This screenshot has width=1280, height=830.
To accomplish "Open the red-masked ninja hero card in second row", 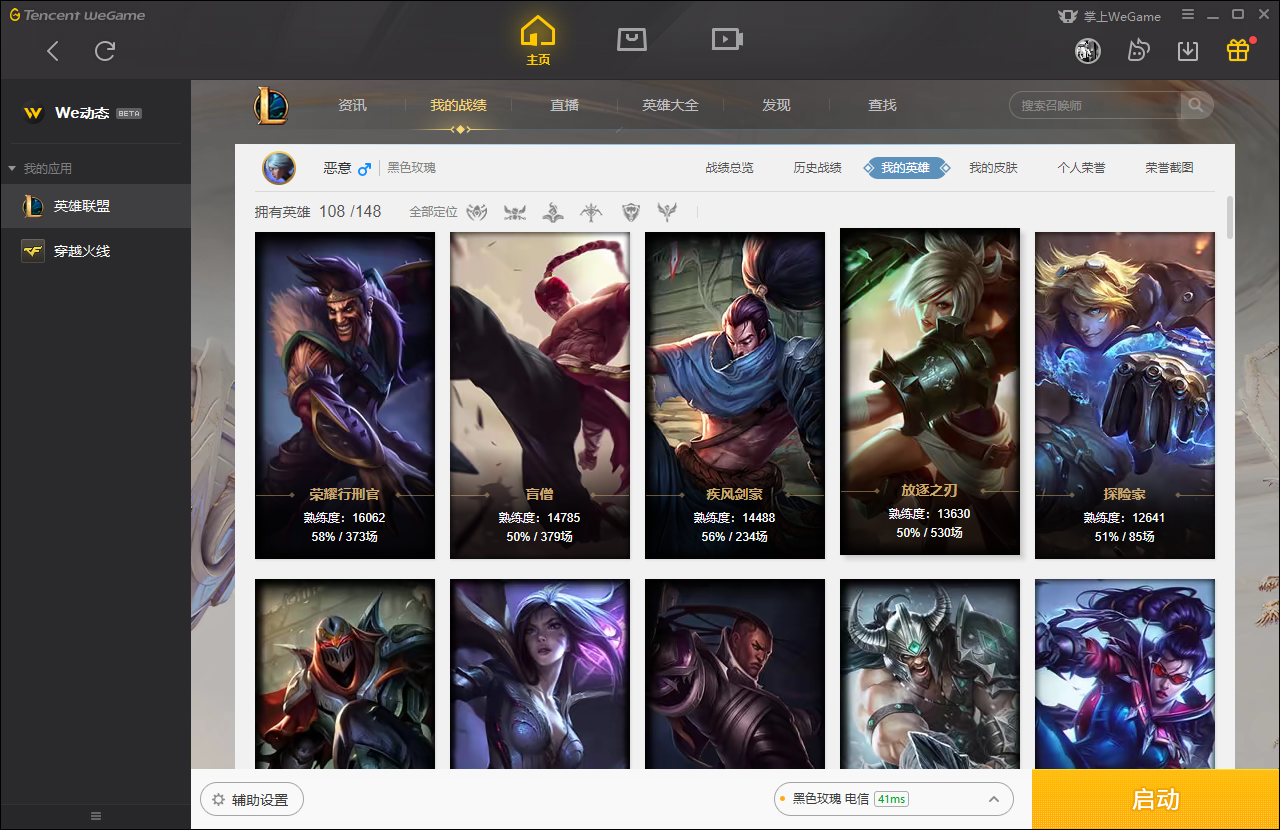I will [345, 674].
